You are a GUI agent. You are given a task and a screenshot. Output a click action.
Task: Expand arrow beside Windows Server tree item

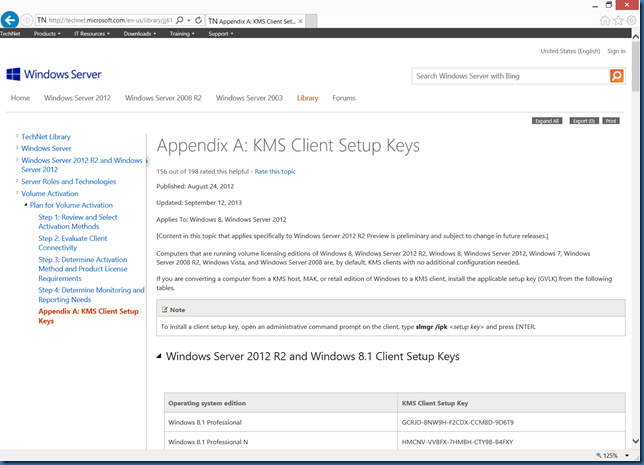[17, 147]
